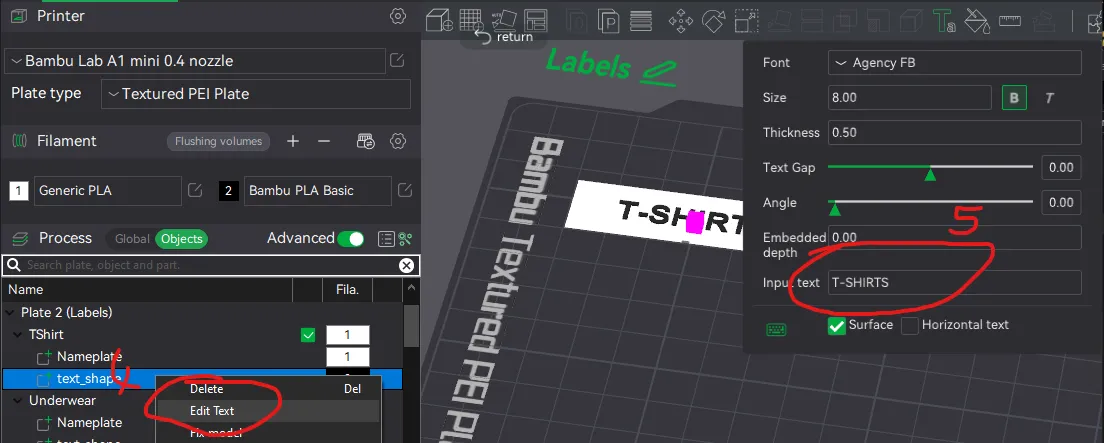Open the Generic PLA filament dropdown
The width and height of the screenshot is (1104, 443).
click(108, 190)
